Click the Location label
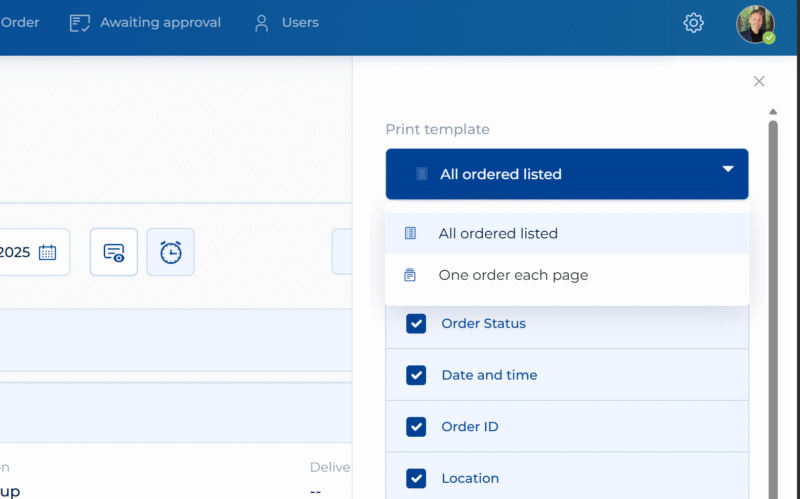 pos(470,478)
